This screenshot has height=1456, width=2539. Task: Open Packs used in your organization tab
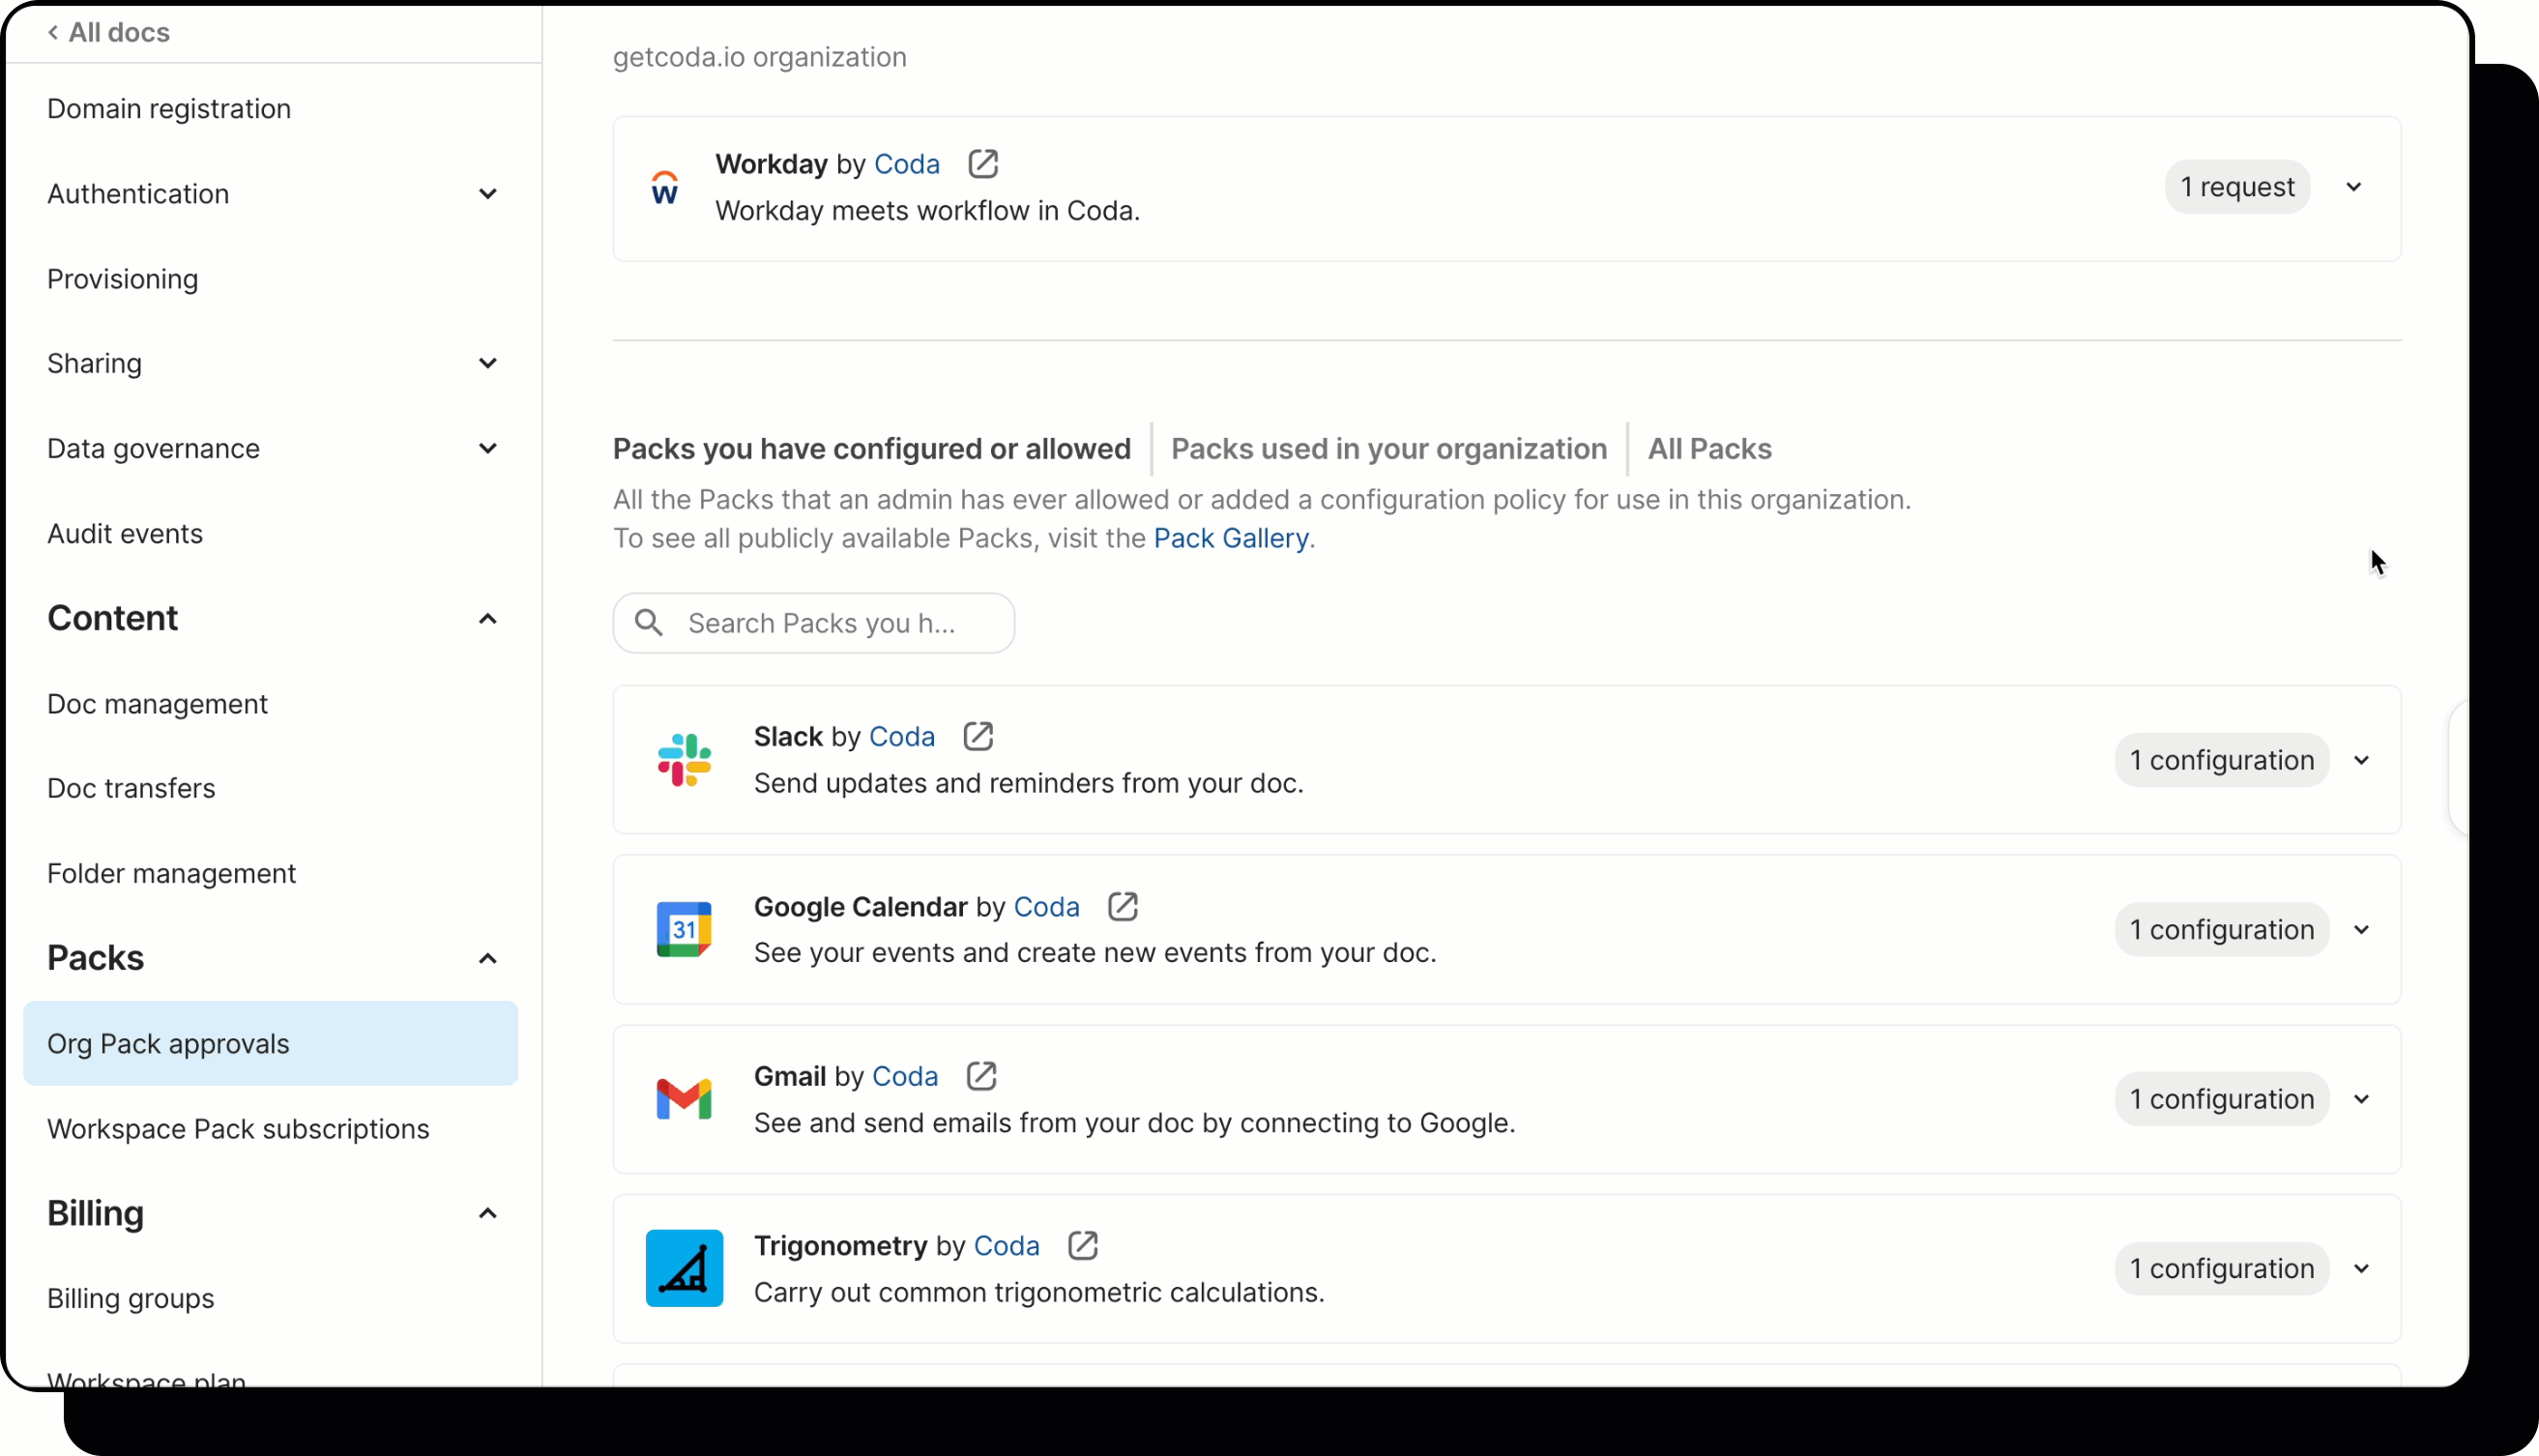1389,448
